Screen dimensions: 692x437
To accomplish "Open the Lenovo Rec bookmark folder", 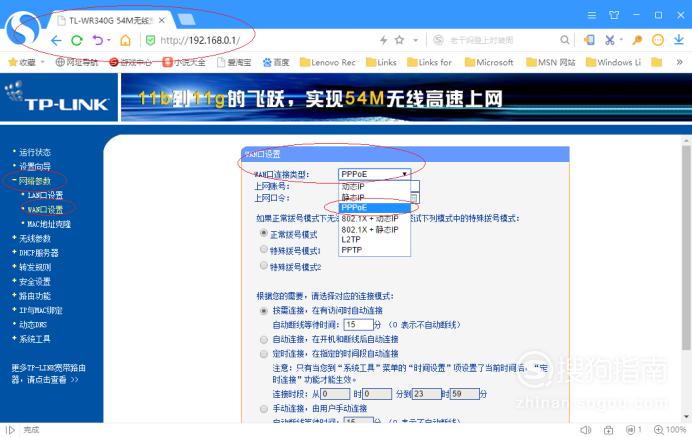I will coord(327,62).
